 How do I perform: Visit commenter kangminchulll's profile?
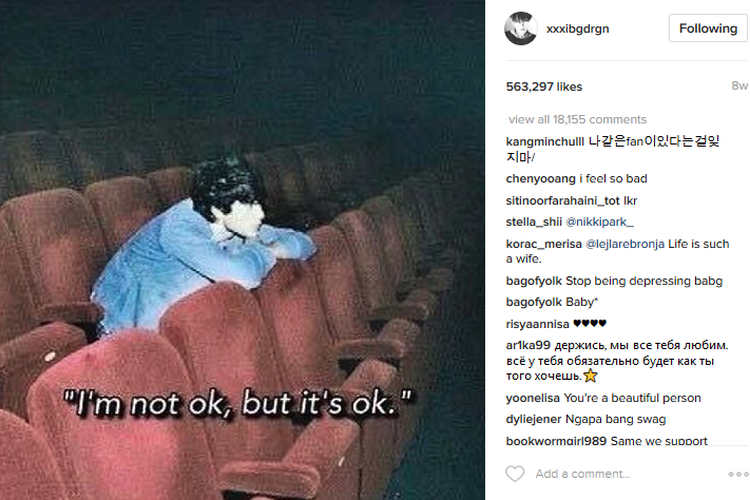[545, 142]
